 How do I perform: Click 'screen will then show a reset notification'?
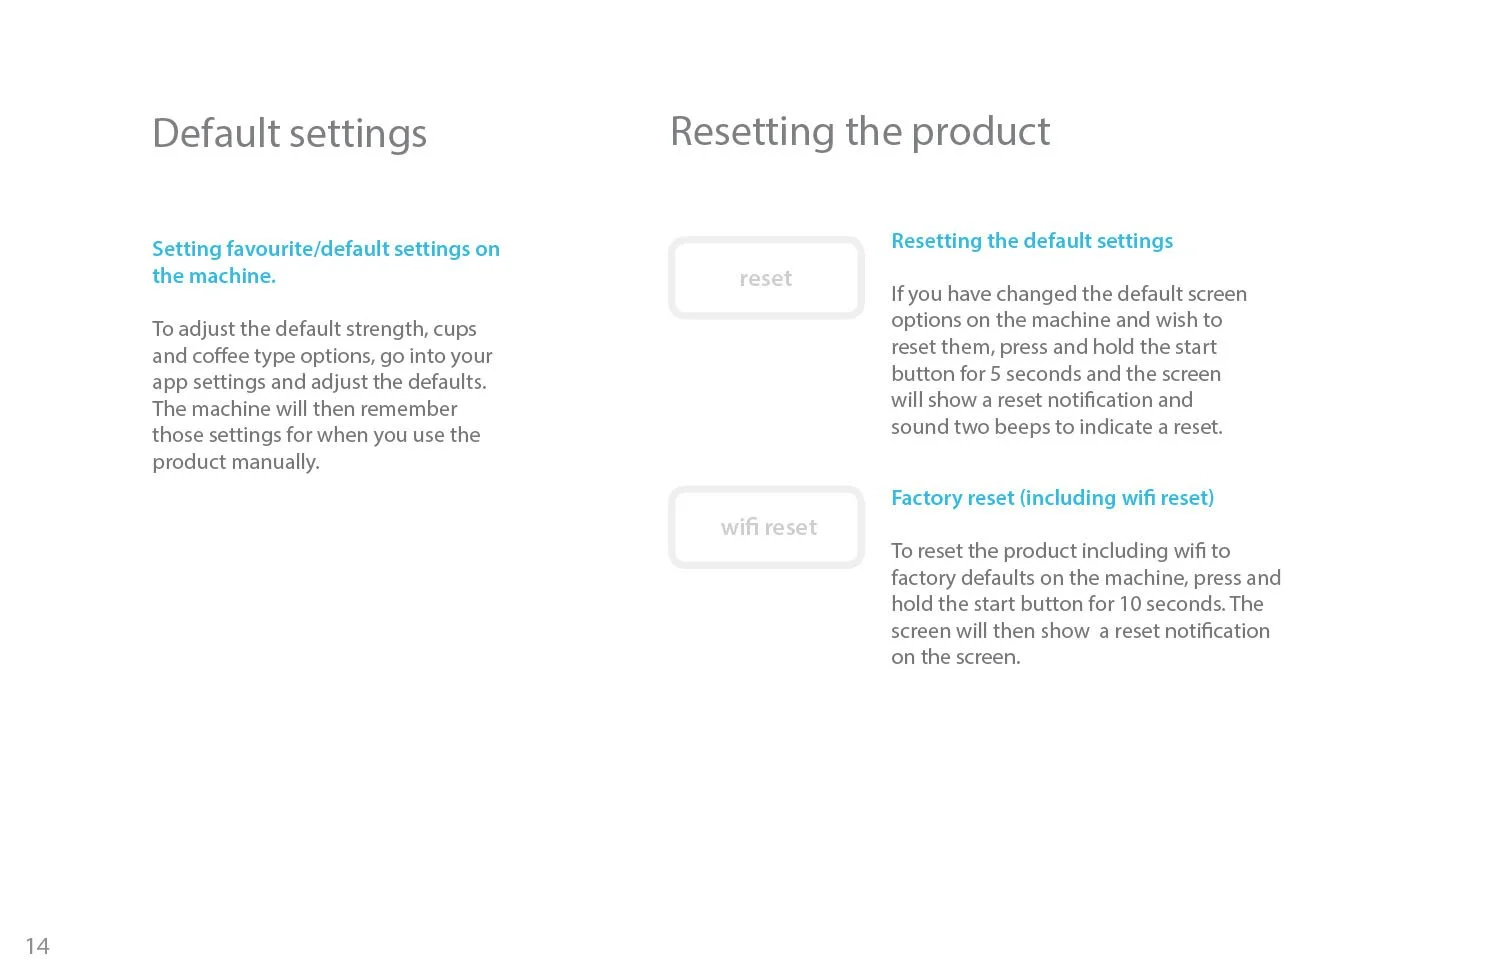point(1080,631)
